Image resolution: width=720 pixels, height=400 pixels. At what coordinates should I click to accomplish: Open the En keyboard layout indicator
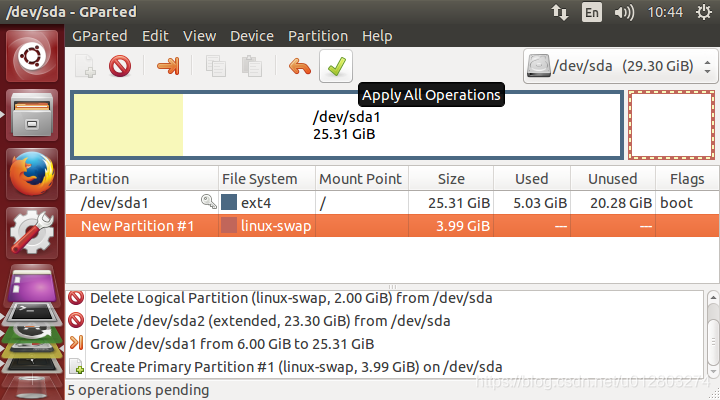coord(592,12)
